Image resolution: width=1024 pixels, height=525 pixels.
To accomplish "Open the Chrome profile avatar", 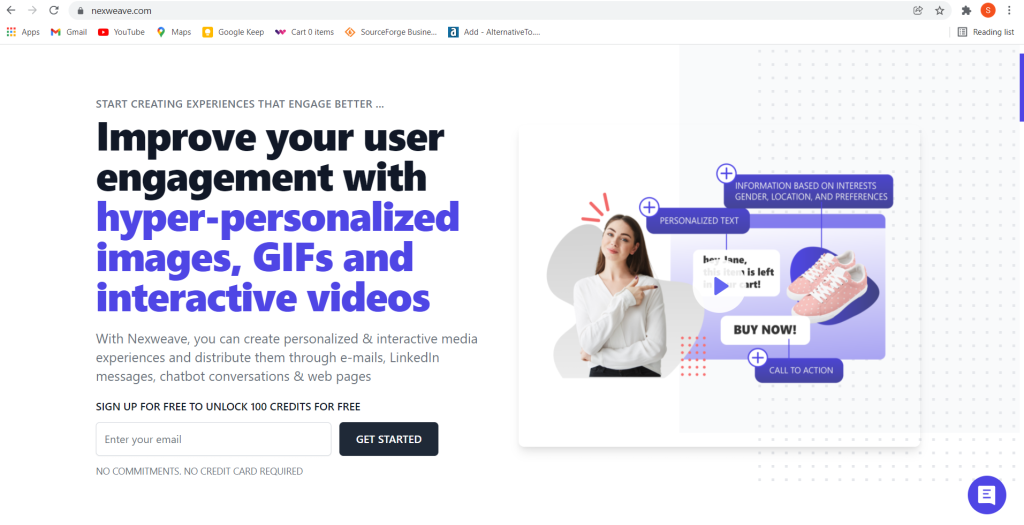I will (987, 10).
